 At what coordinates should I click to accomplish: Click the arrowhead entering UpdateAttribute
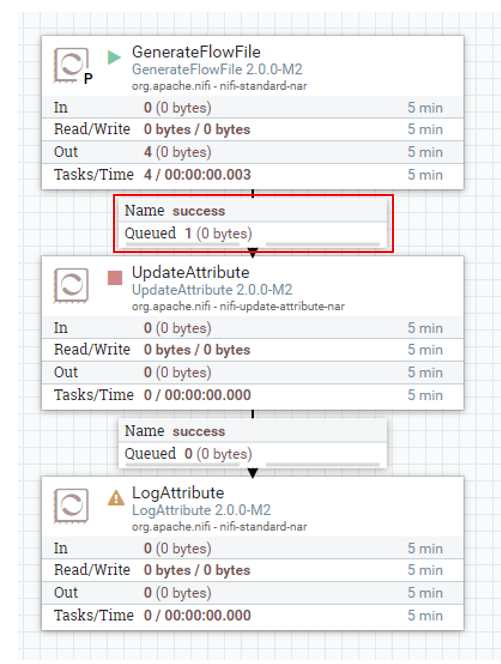pyautogui.click(x=253, y=252)
